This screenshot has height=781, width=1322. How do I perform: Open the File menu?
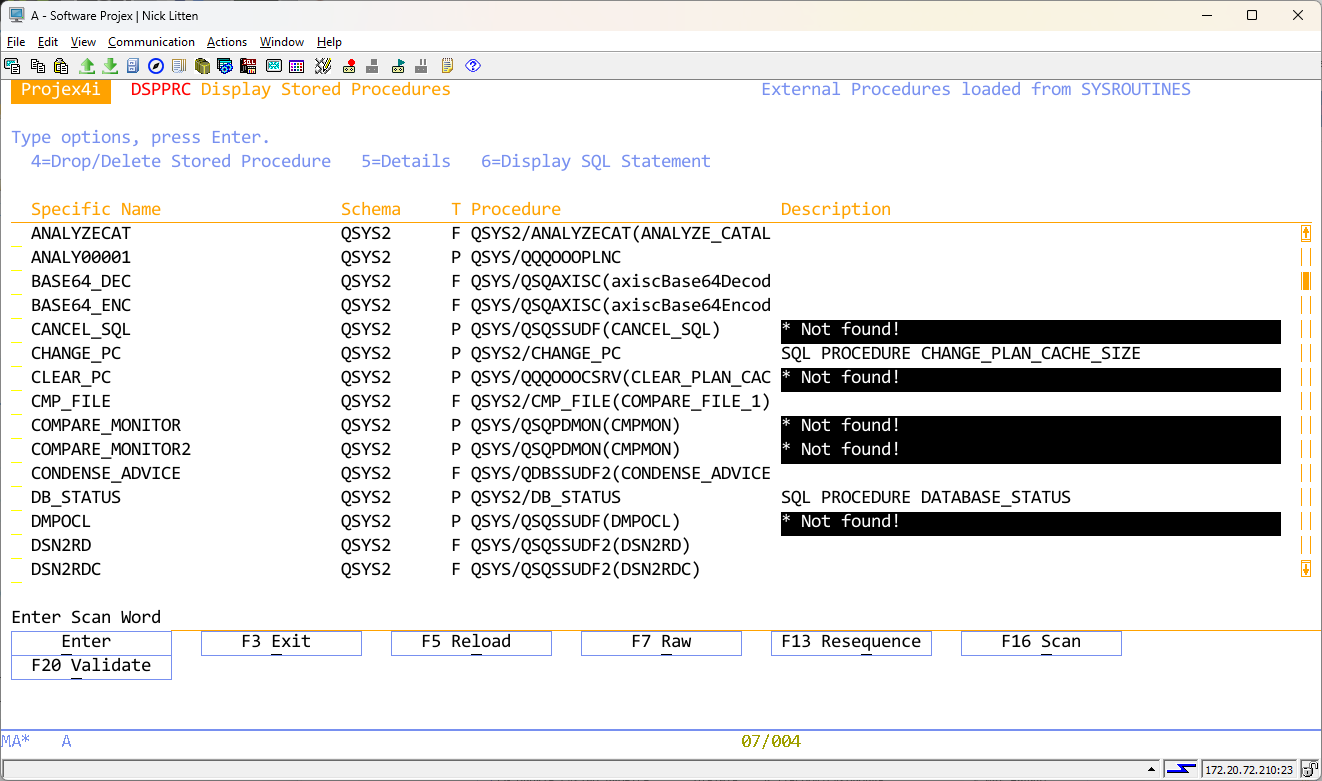coord(16,42)
